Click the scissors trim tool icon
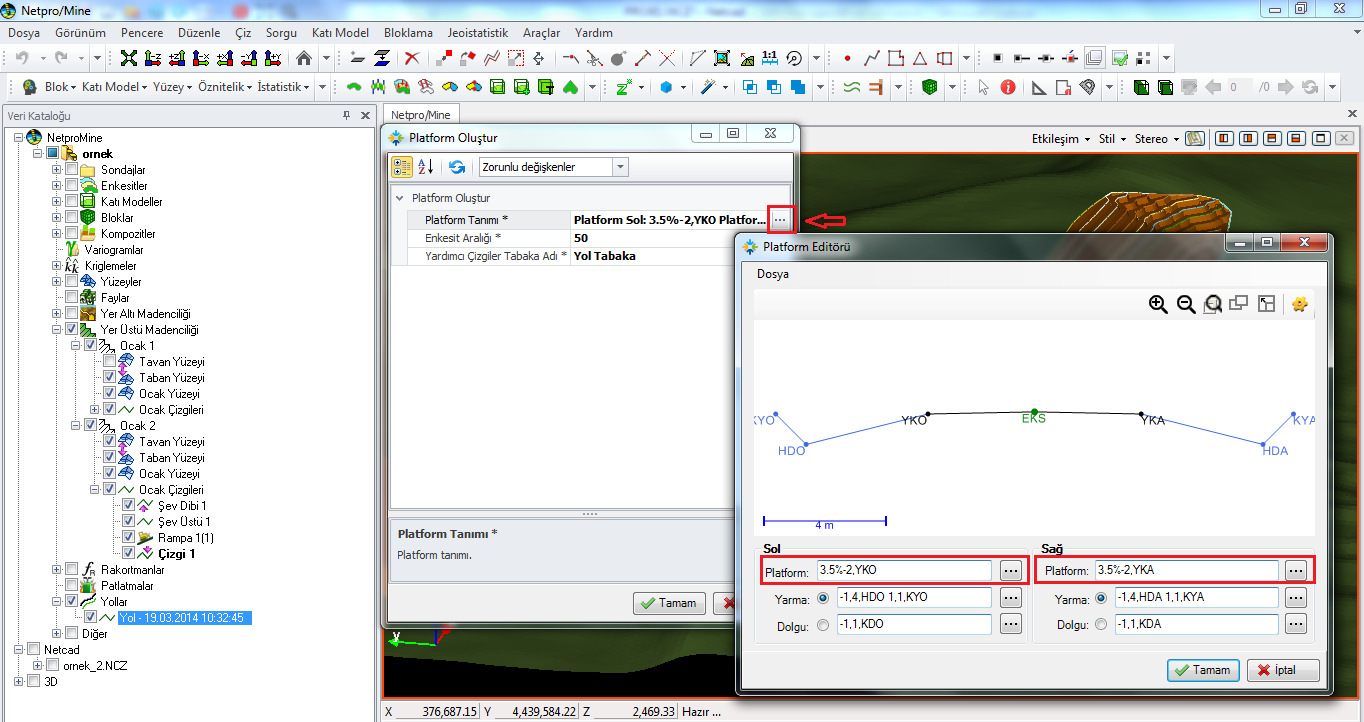This screenshot has width=1364, height=722. click(593, 58)
